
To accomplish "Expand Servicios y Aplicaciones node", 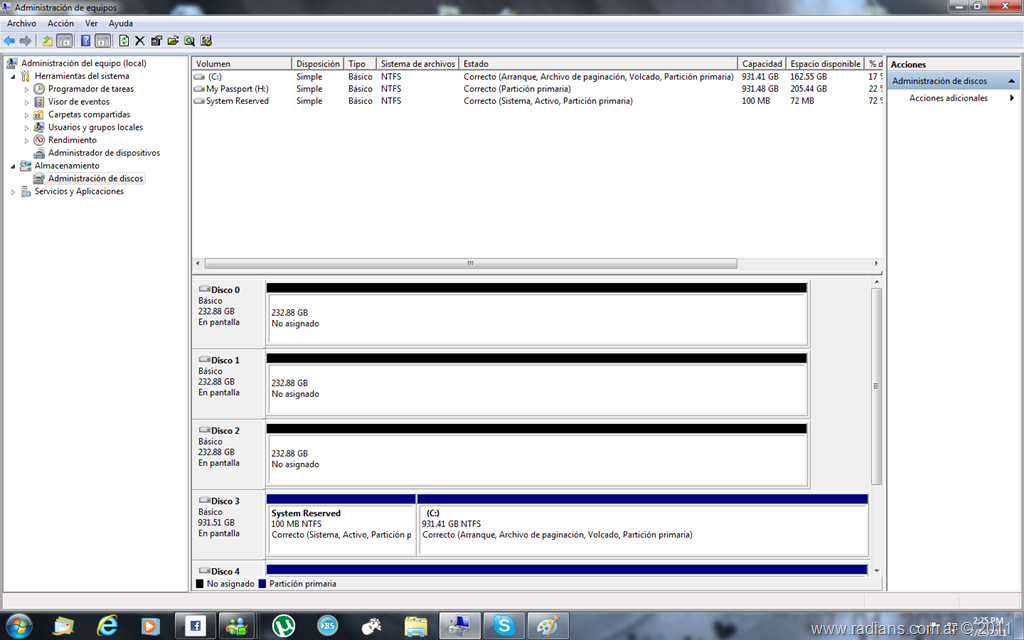I will click(x=13, y=192).
